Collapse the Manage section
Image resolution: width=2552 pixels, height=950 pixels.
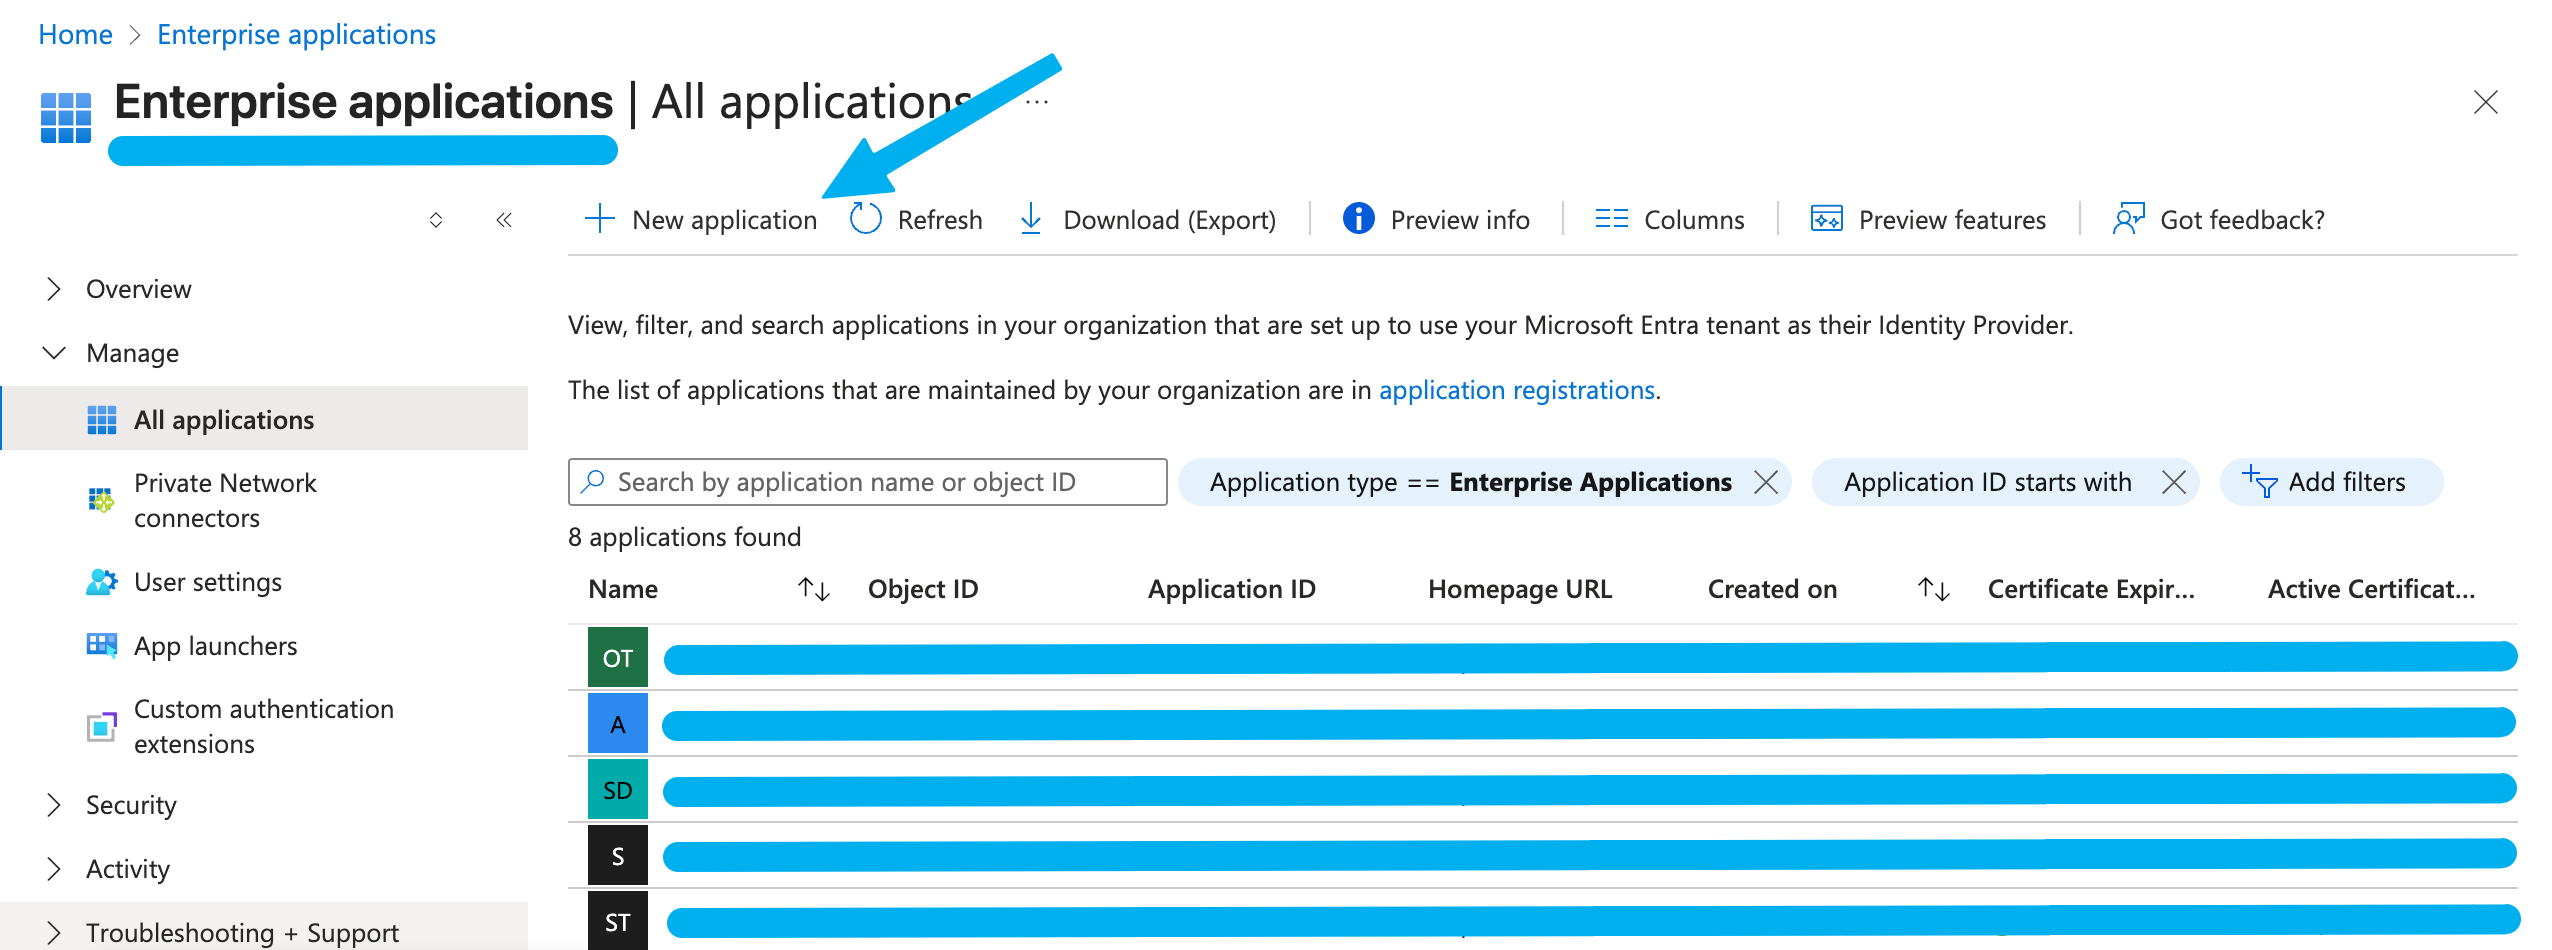point(55,352)
